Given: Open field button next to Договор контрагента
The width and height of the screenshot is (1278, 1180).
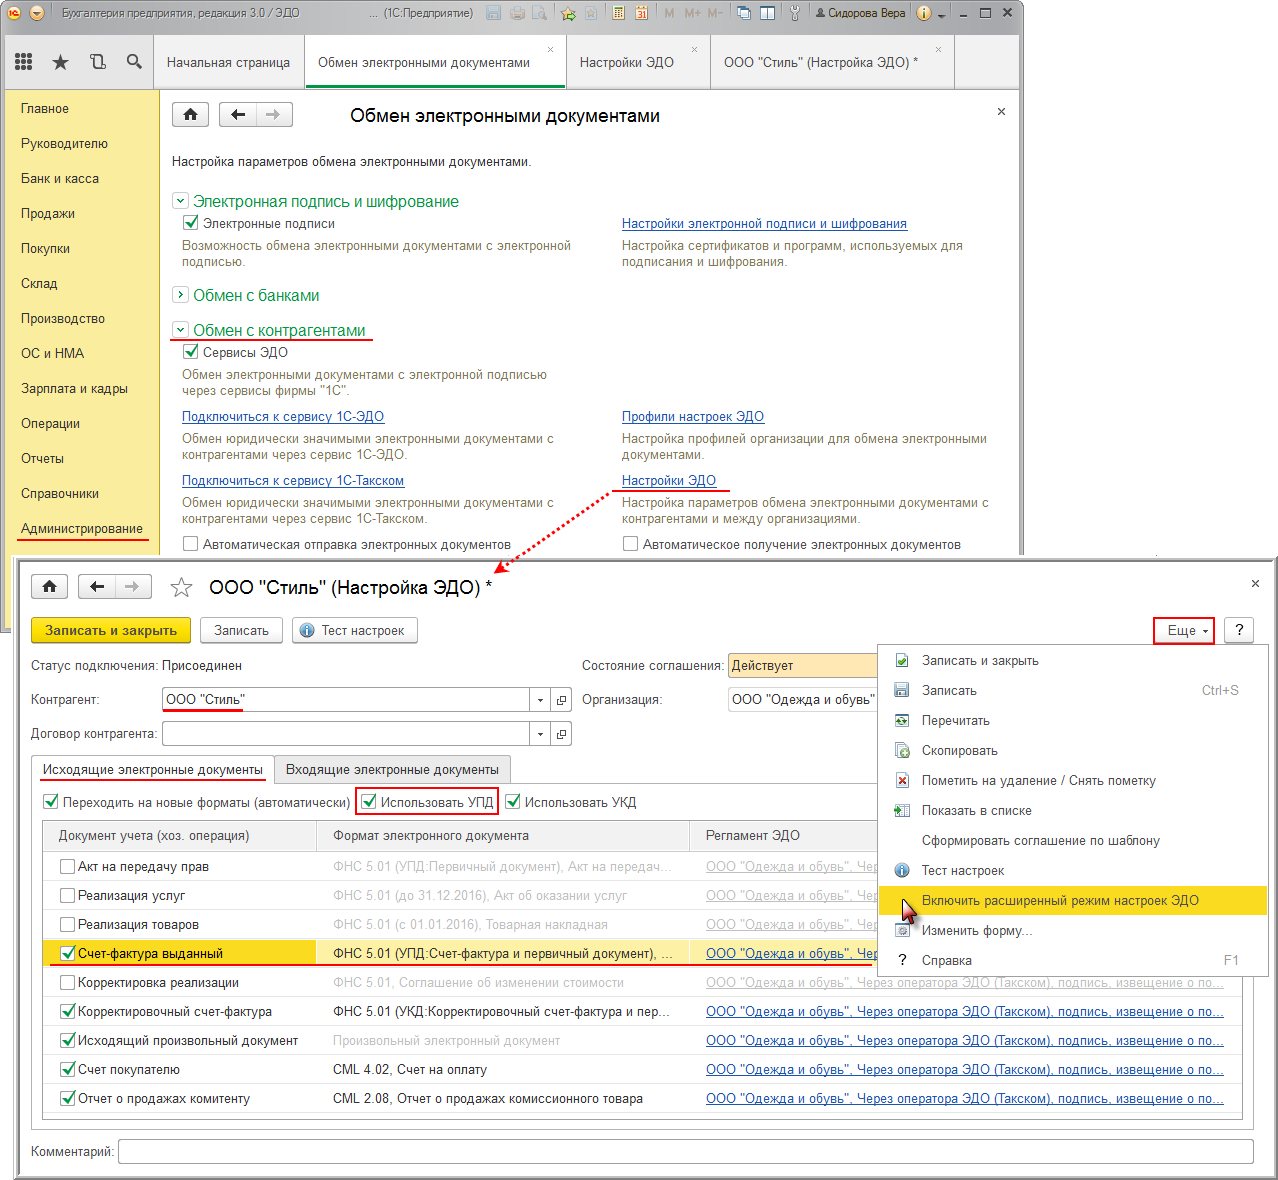Looking at the screenshot, I should 561,734.
